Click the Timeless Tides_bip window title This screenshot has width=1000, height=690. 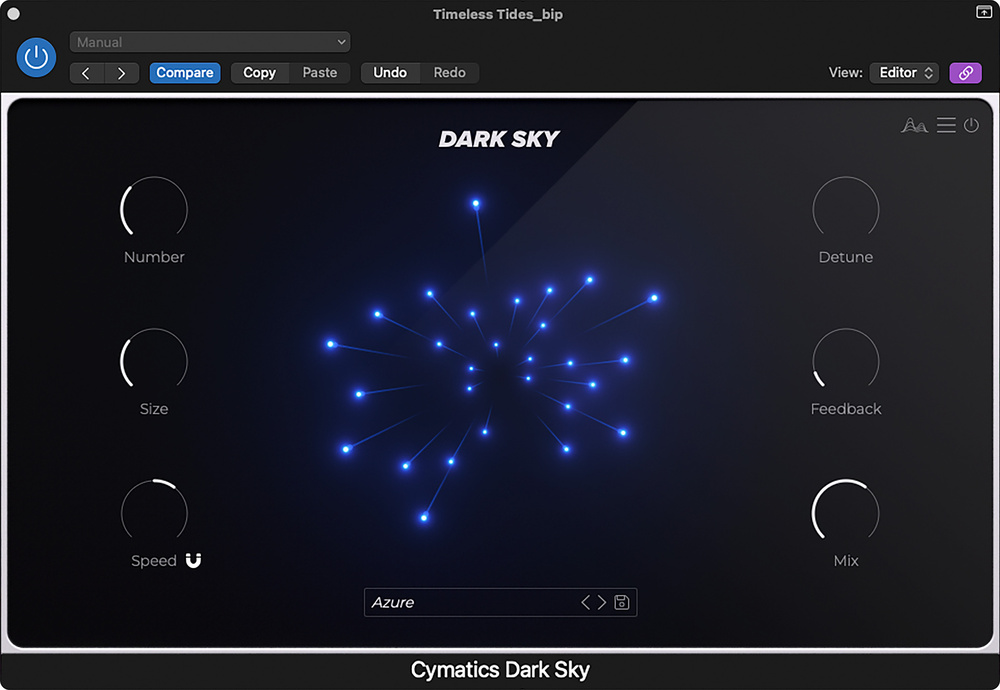(x=498, y=14)
